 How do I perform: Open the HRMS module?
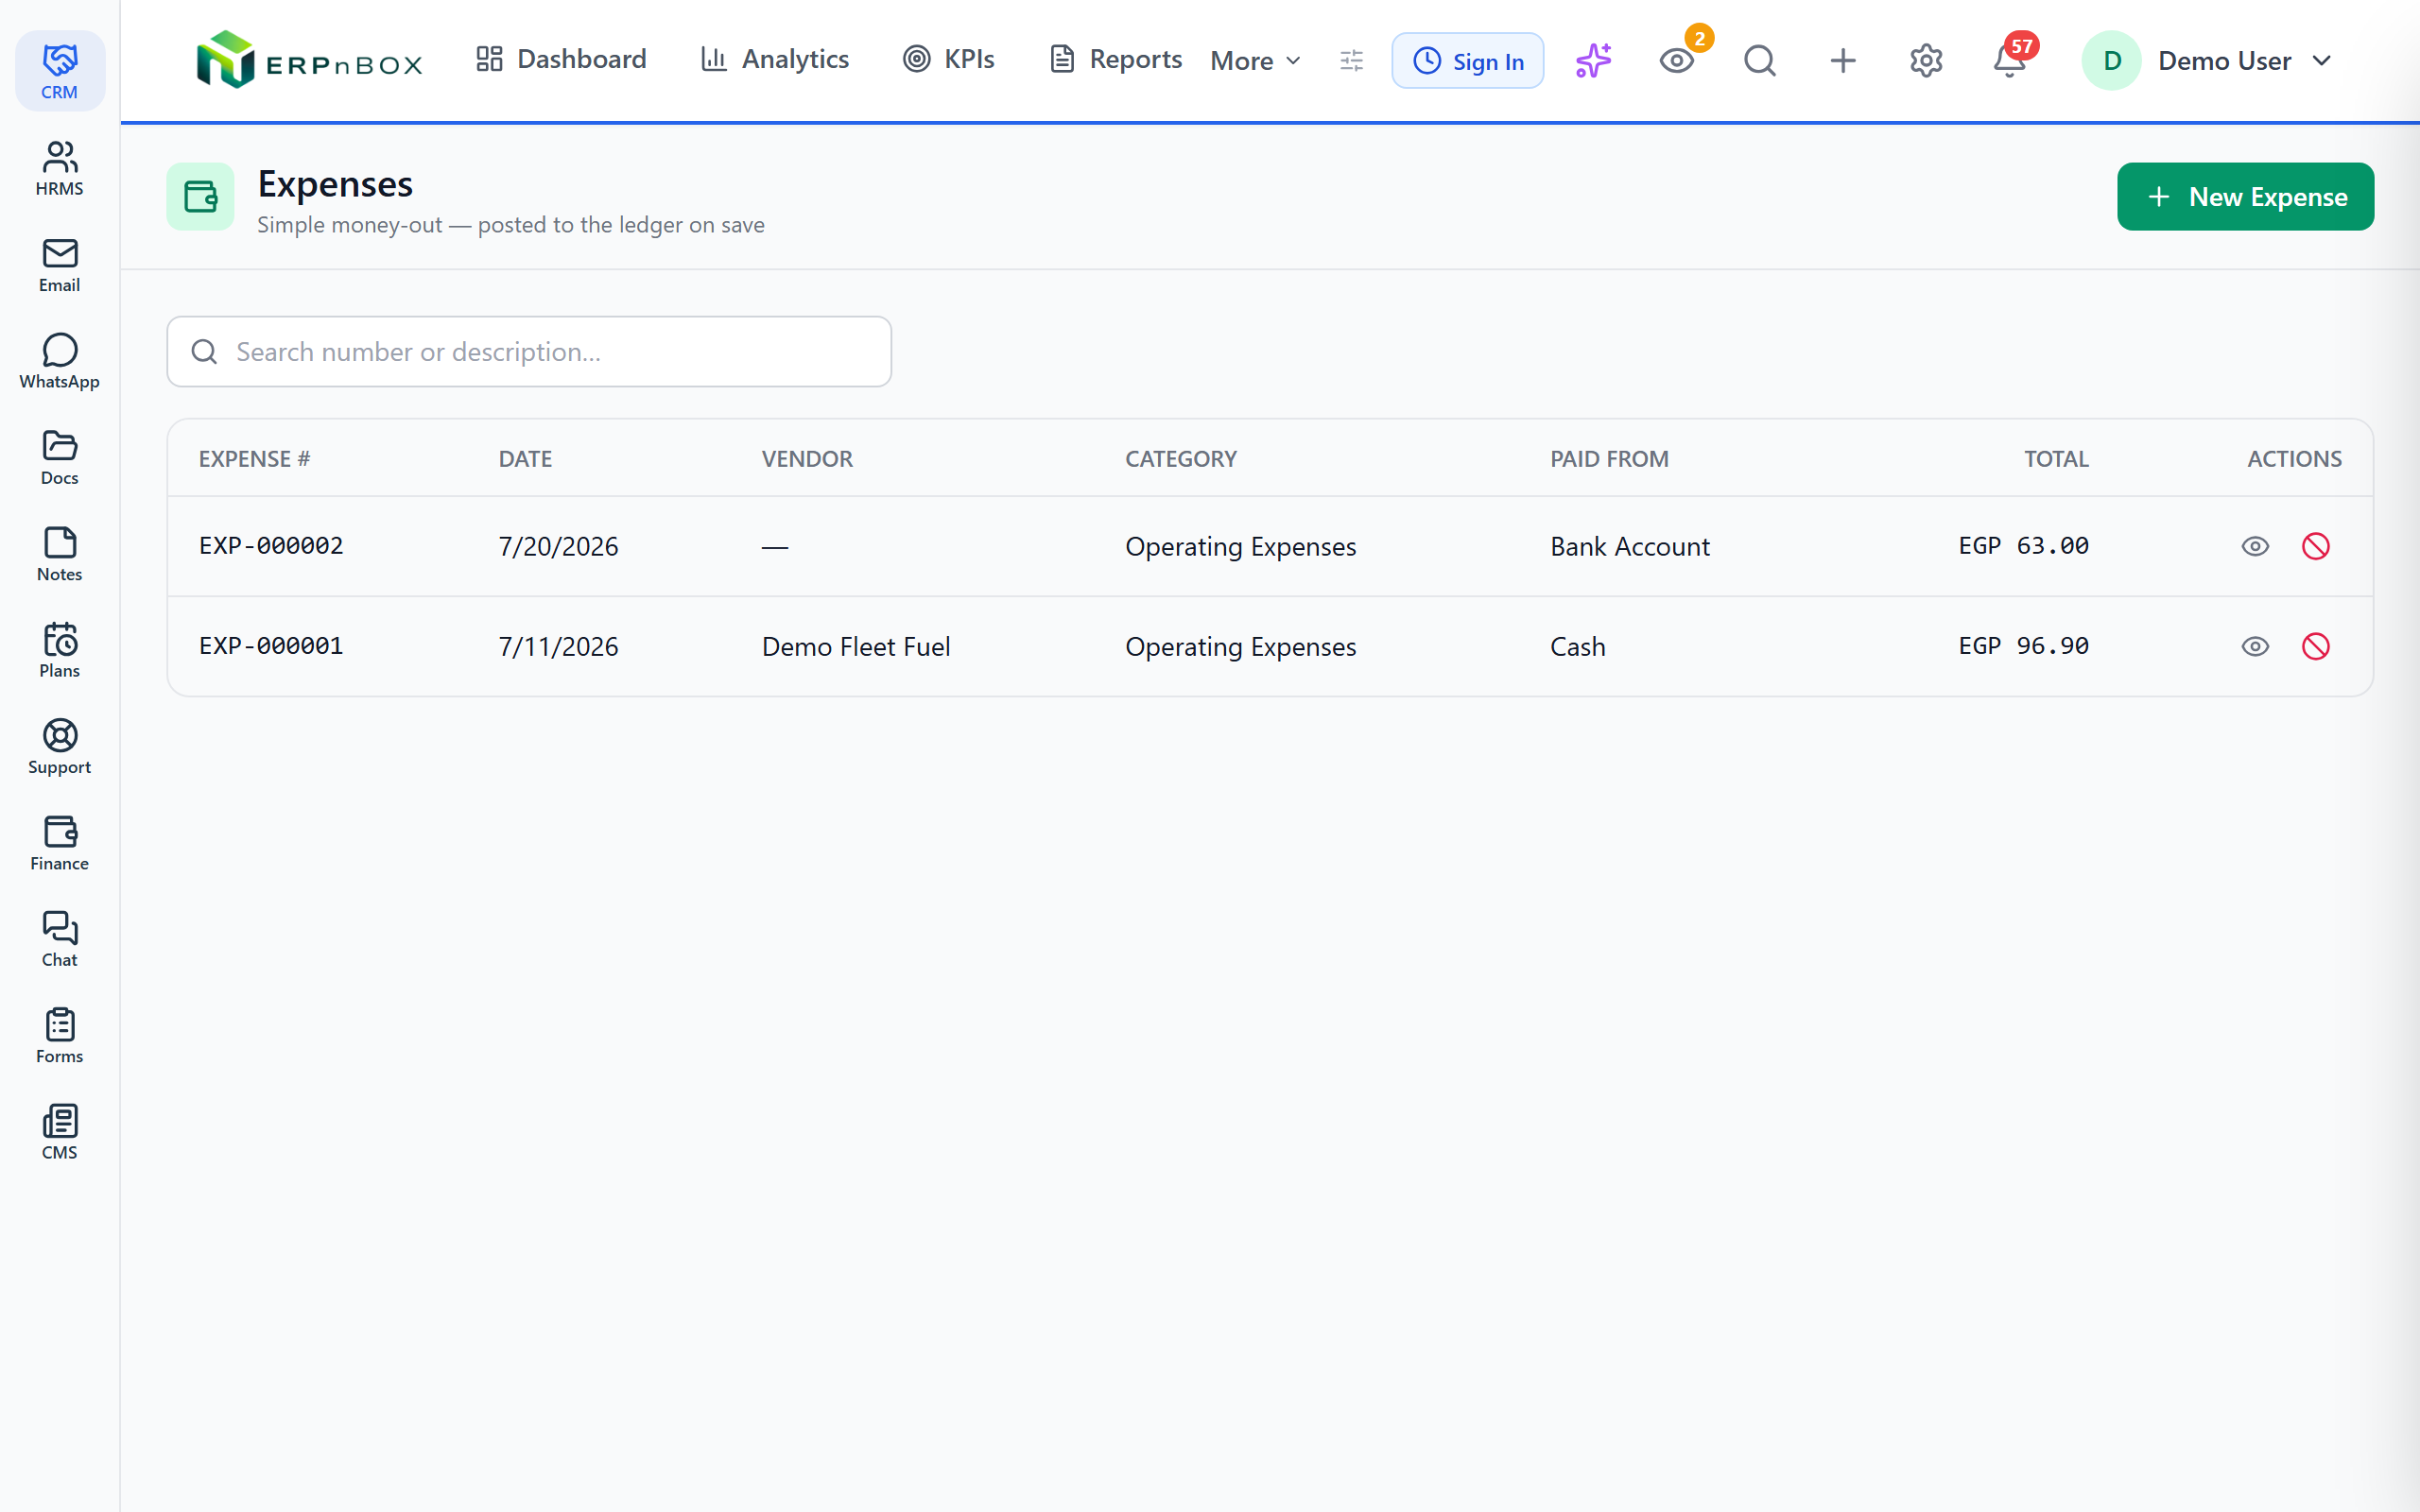[60, 168]
